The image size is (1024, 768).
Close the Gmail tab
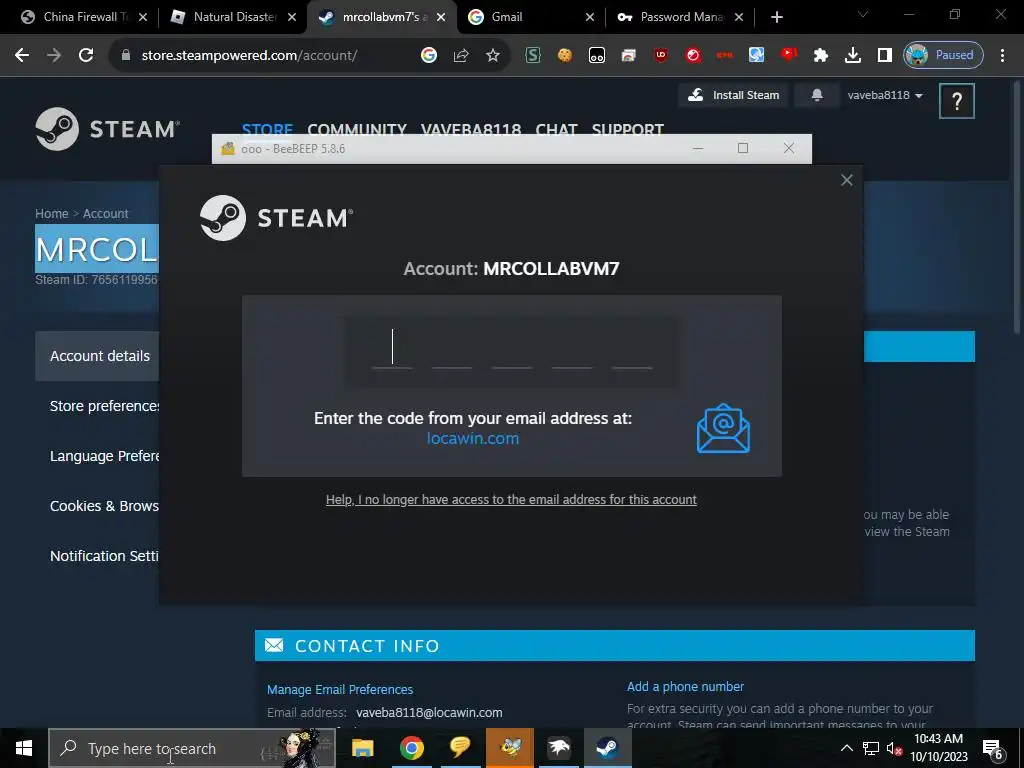590,18
